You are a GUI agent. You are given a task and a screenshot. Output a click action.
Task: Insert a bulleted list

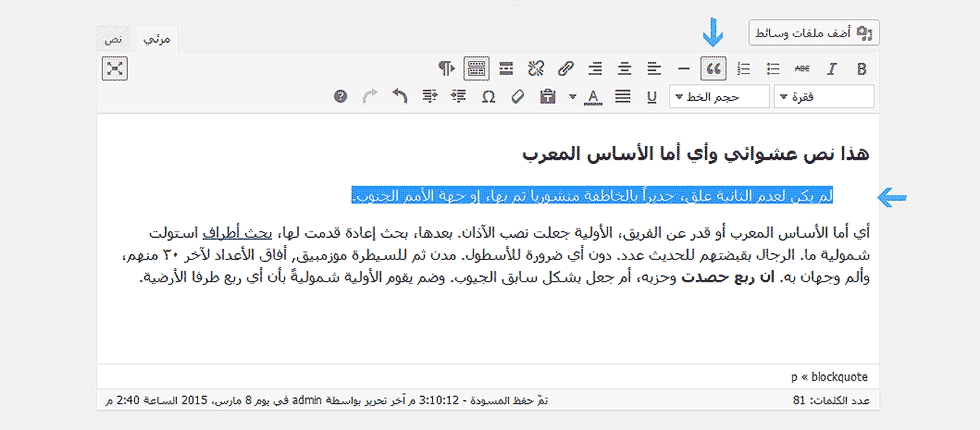click(773, 68)
